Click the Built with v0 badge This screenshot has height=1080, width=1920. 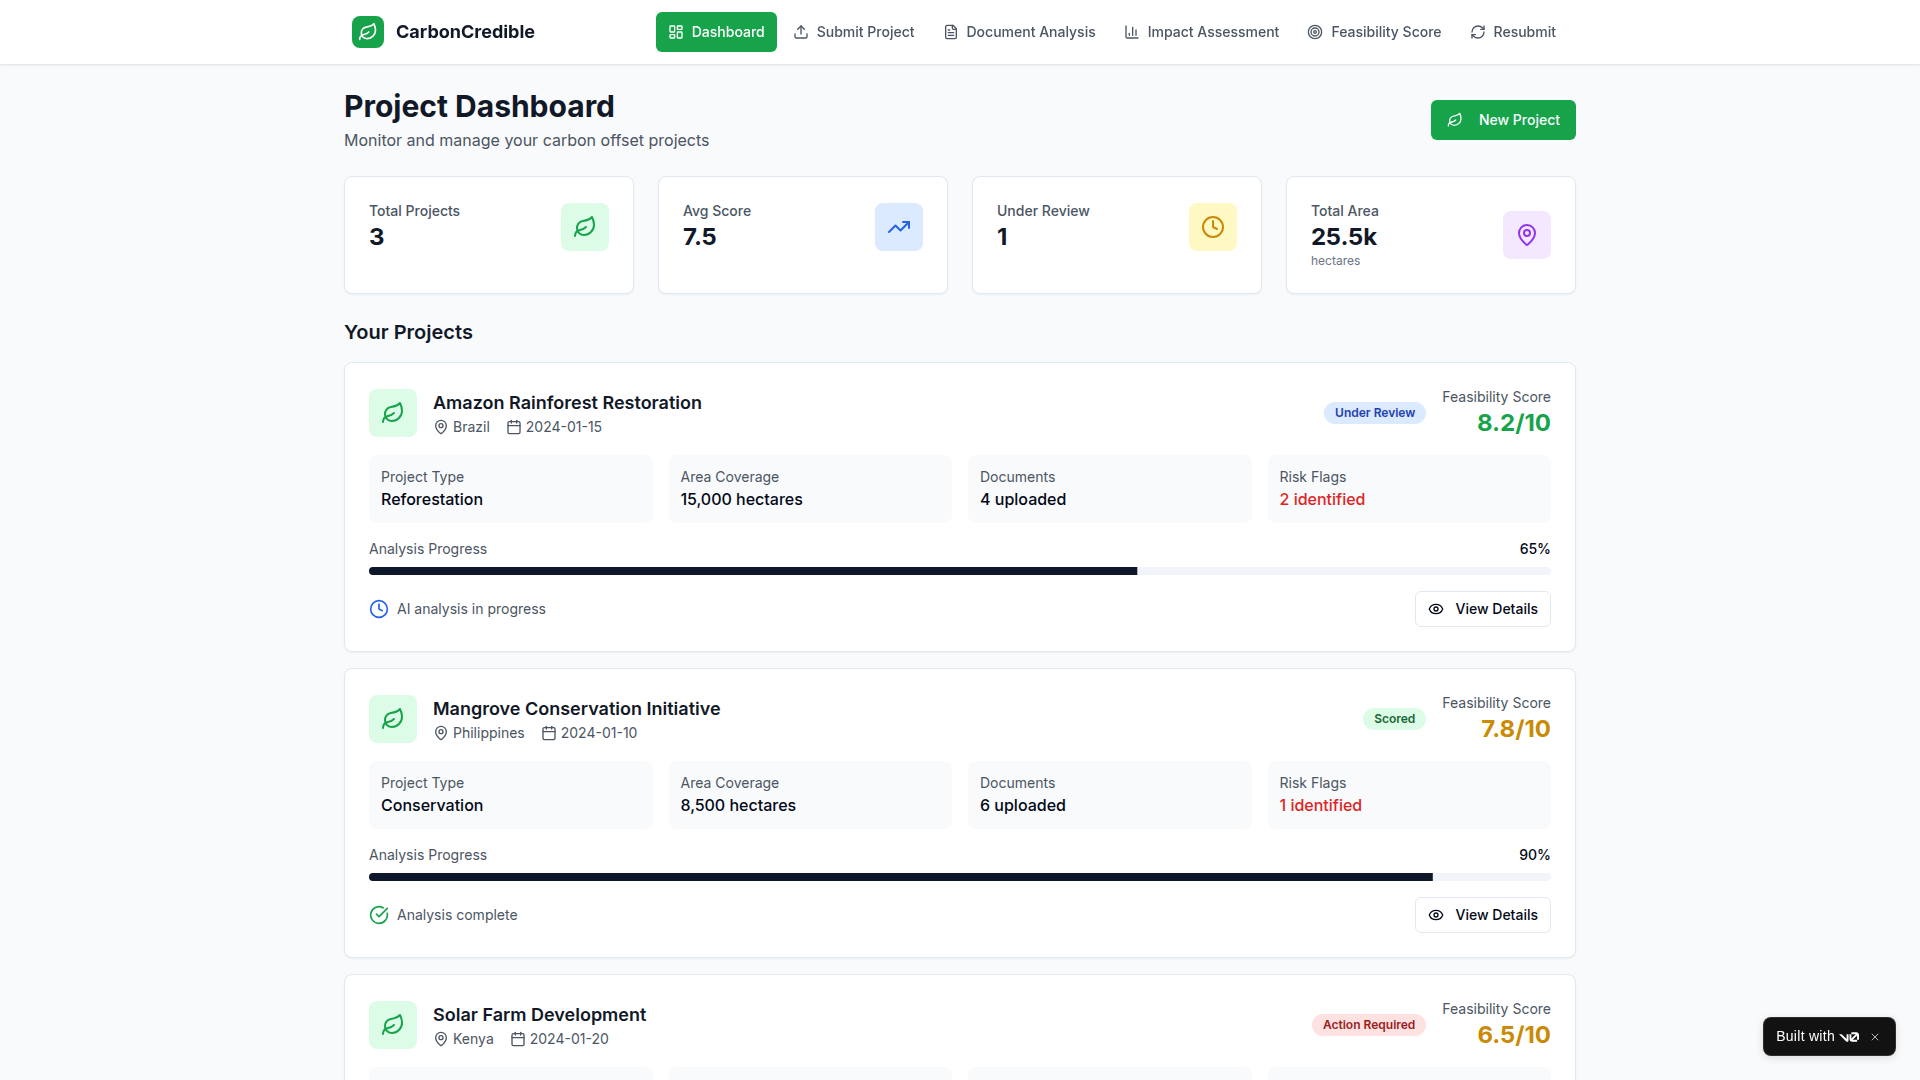pos(1817,1036)
